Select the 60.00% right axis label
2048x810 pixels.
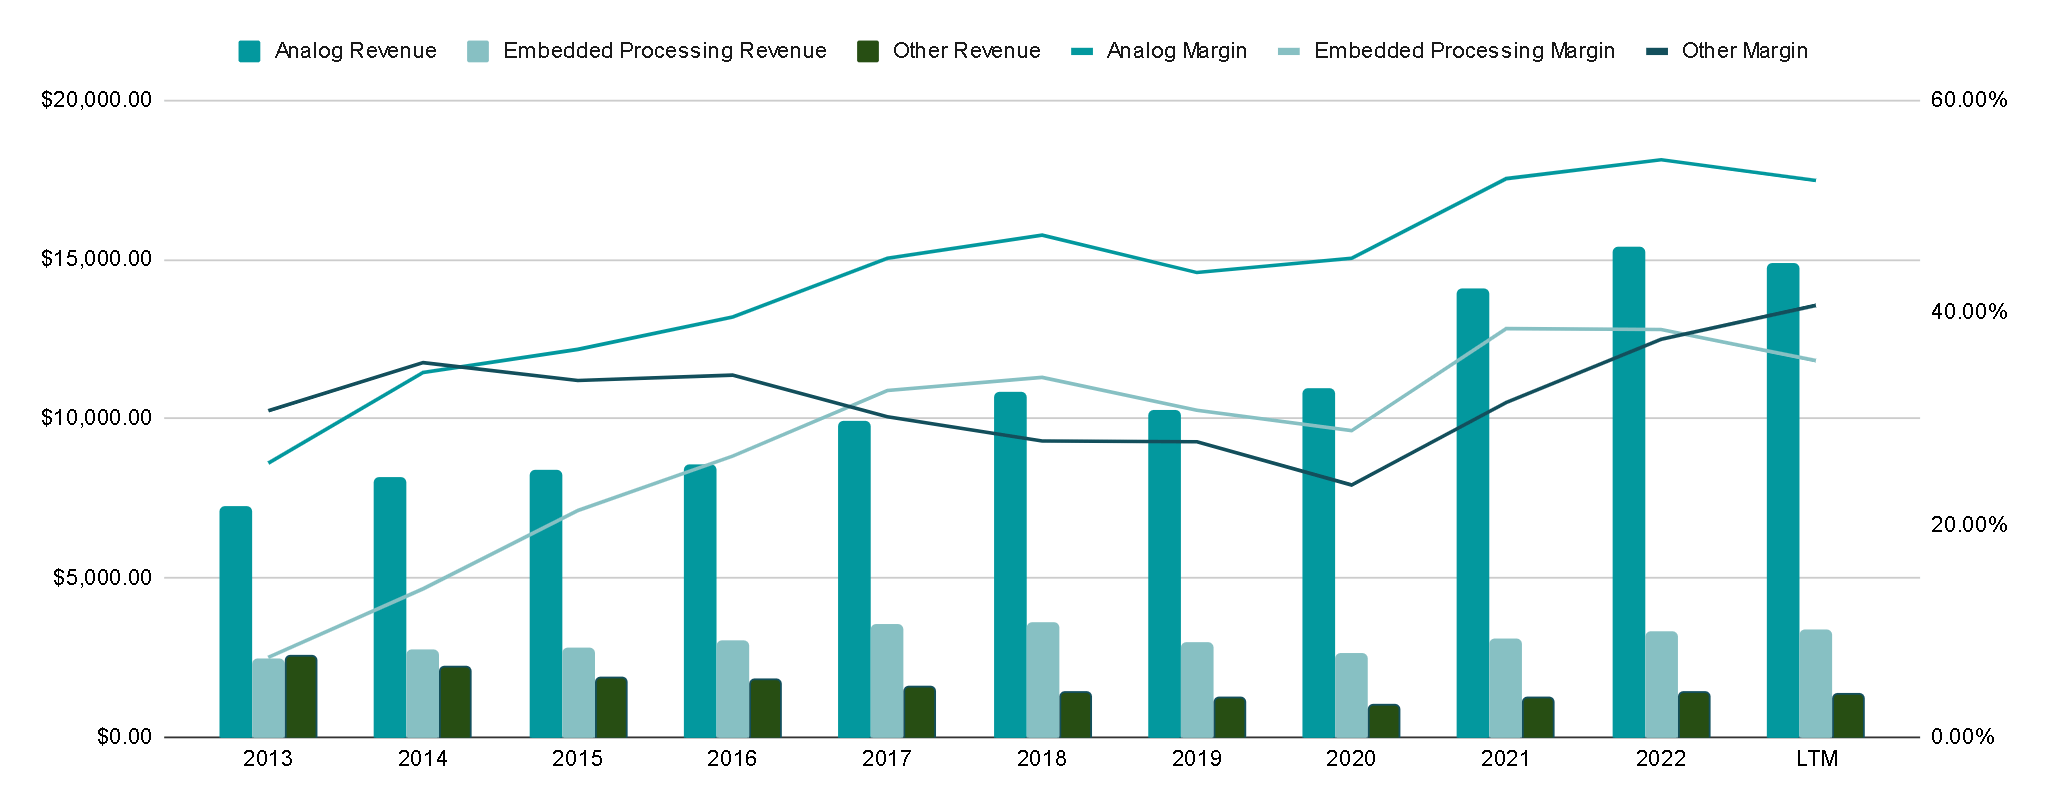pos(1969,100)
